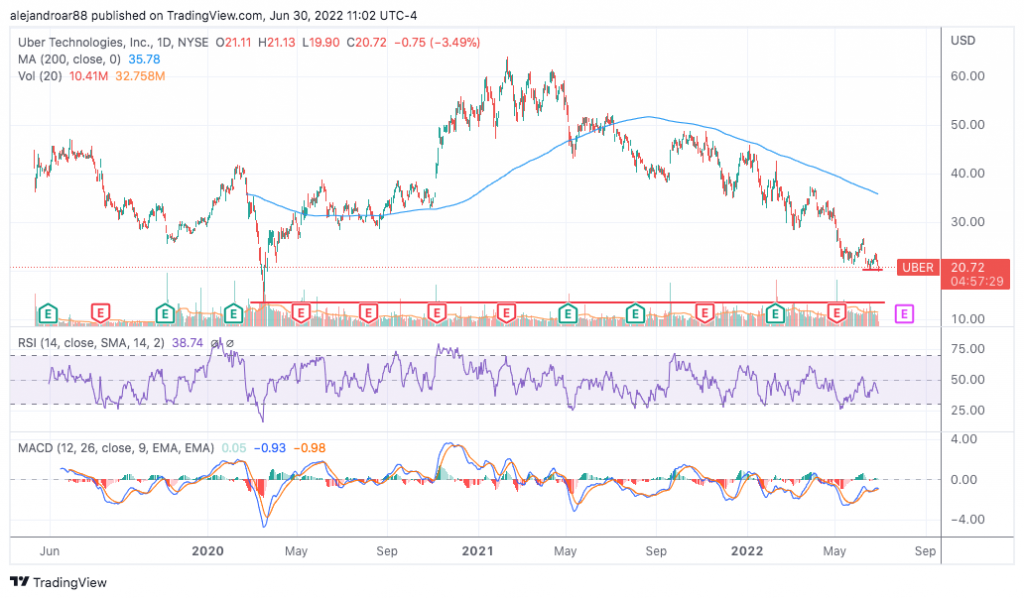Click the C20.72 close price value
Screen dimensions: 1024x599
(x=366, y=42)
